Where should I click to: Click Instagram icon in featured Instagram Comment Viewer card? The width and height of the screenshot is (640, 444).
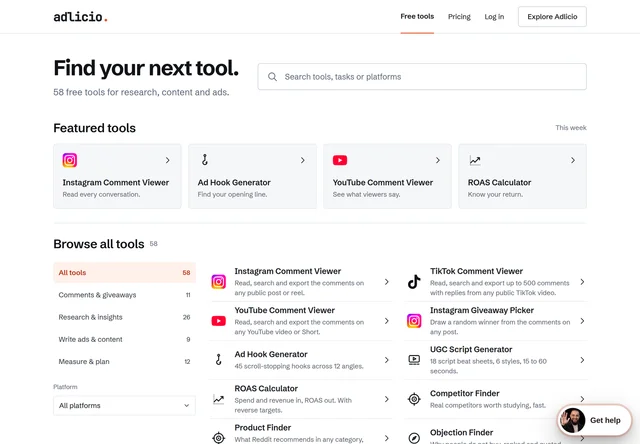tap(70, 160)
